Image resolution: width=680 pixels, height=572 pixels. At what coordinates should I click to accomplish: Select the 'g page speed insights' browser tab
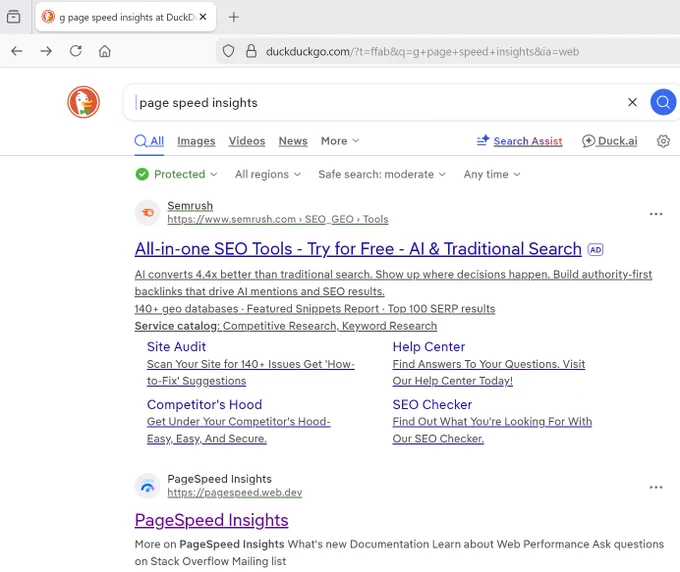(125, 17)
